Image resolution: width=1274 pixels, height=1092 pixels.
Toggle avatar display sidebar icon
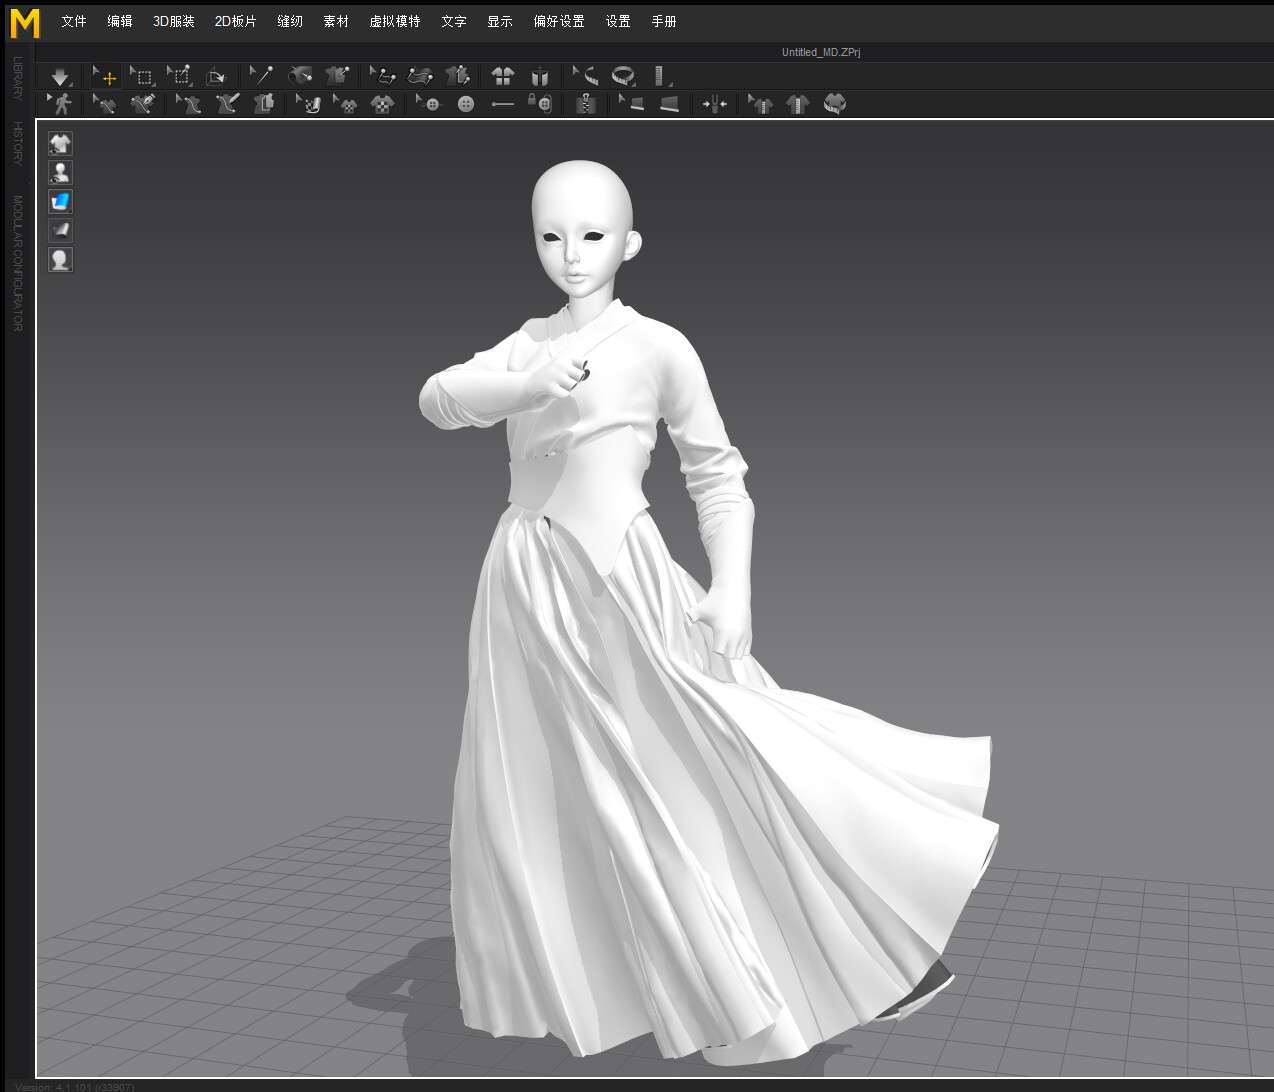coord(61,173)
